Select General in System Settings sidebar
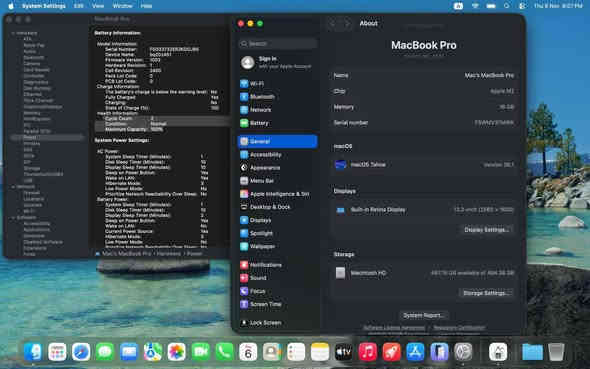Image resolution: width=590 pixels, height=369 pixels. 278,141
